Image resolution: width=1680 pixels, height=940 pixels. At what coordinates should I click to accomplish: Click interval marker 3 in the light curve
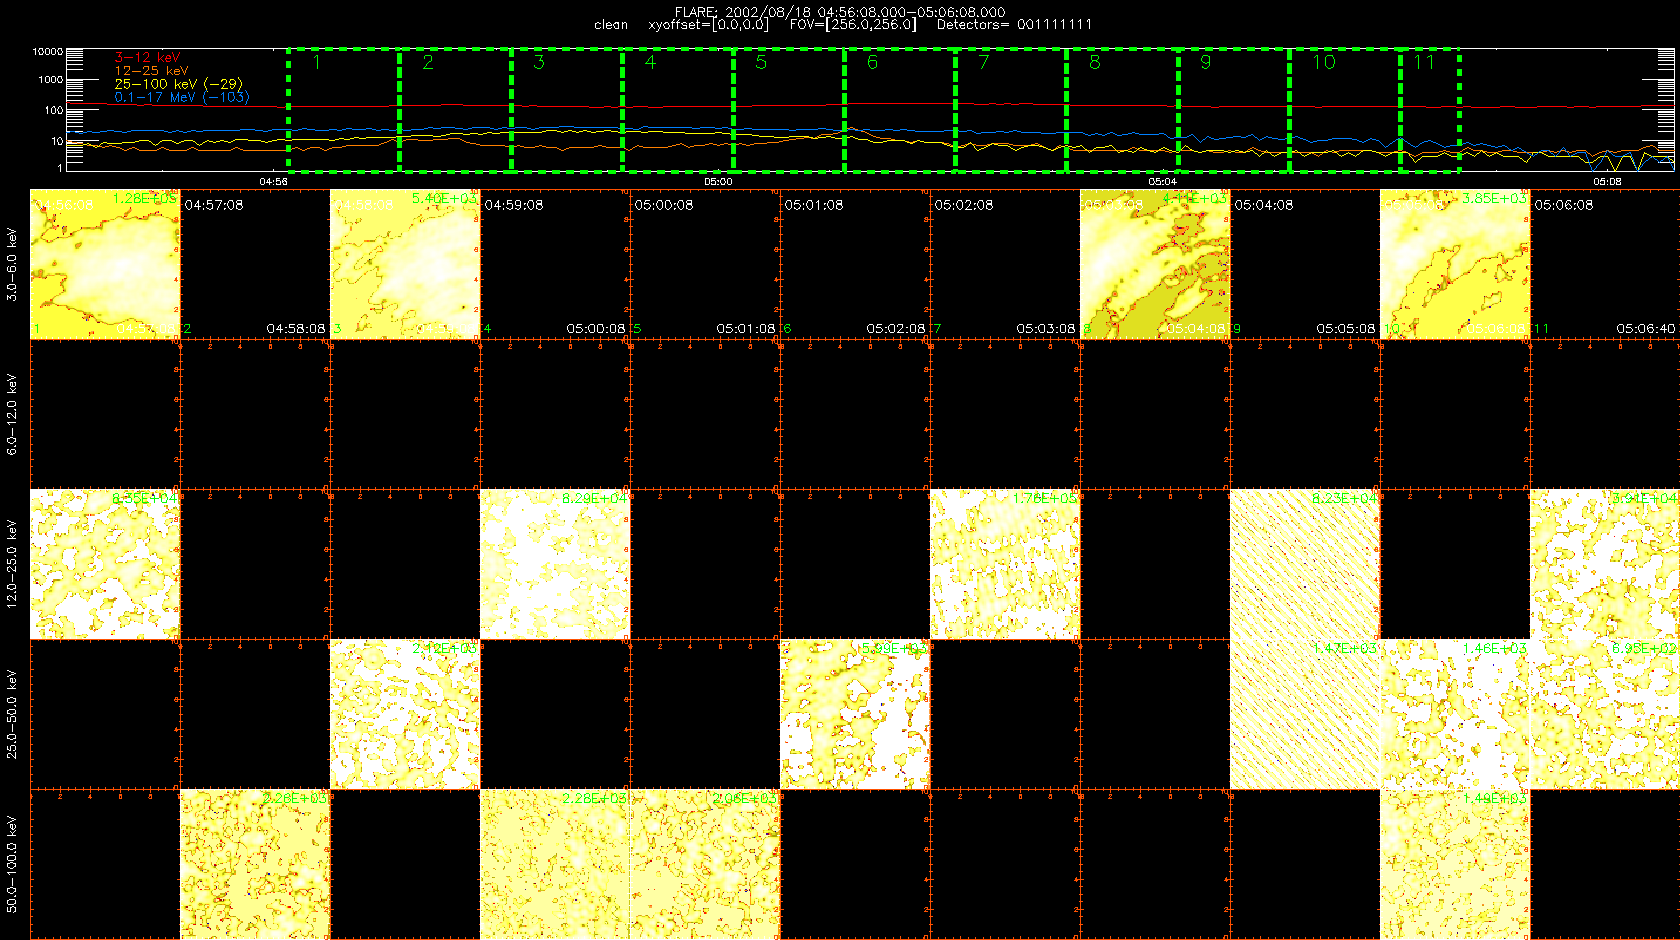click(x=539, y=63)
